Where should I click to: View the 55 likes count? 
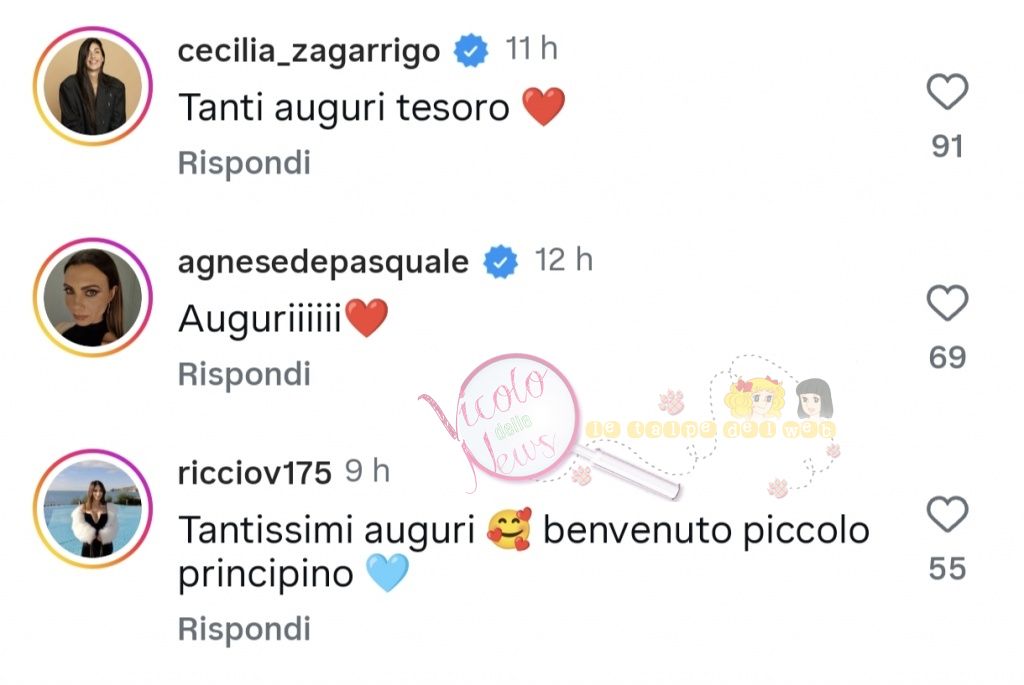947,569
